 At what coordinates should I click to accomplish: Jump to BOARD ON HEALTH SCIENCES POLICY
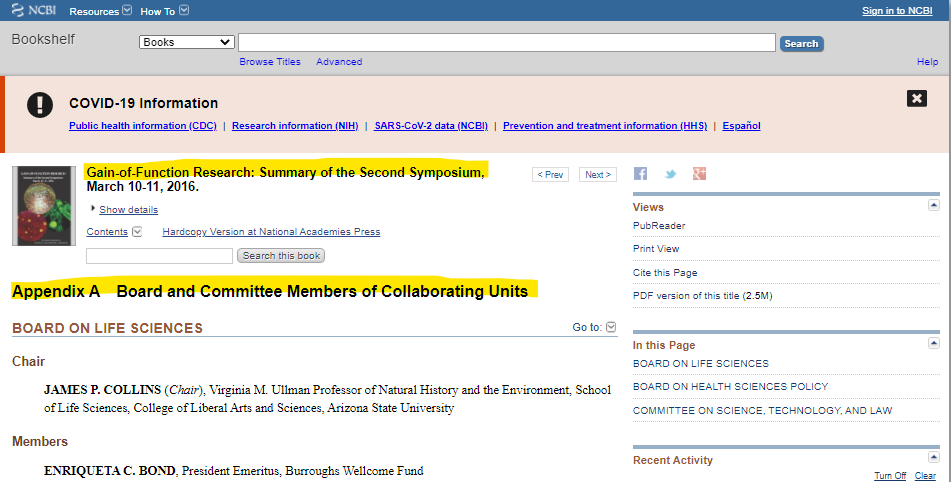tap(730, 386)
